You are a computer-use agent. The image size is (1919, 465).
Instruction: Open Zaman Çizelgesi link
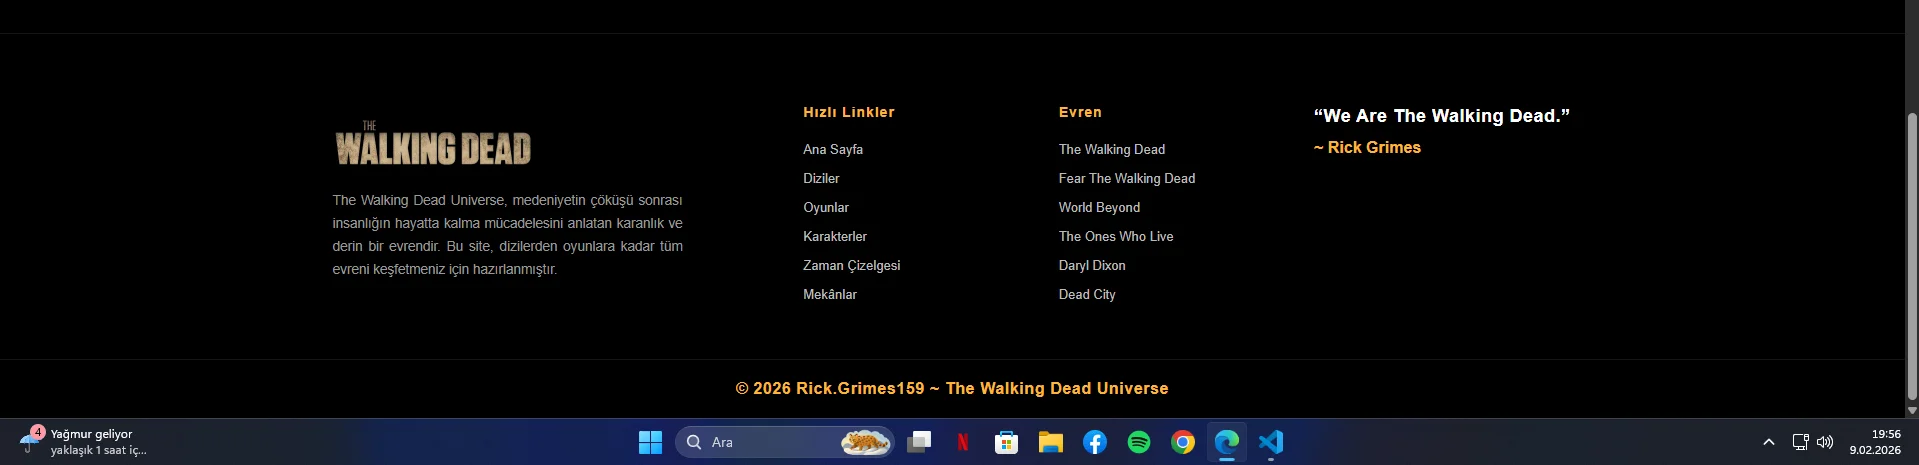(x=851, y=265)
